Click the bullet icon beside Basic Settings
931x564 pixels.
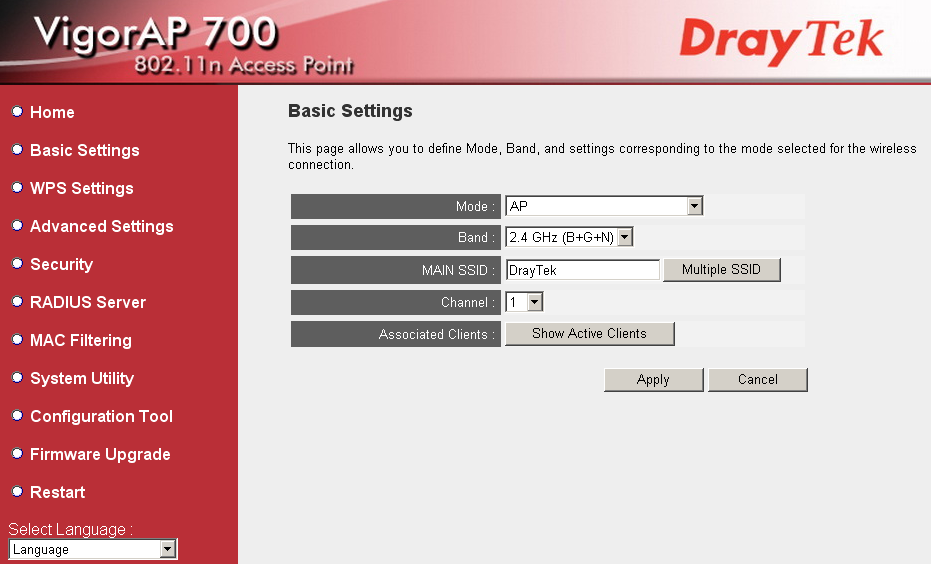(x=17, y=149)
